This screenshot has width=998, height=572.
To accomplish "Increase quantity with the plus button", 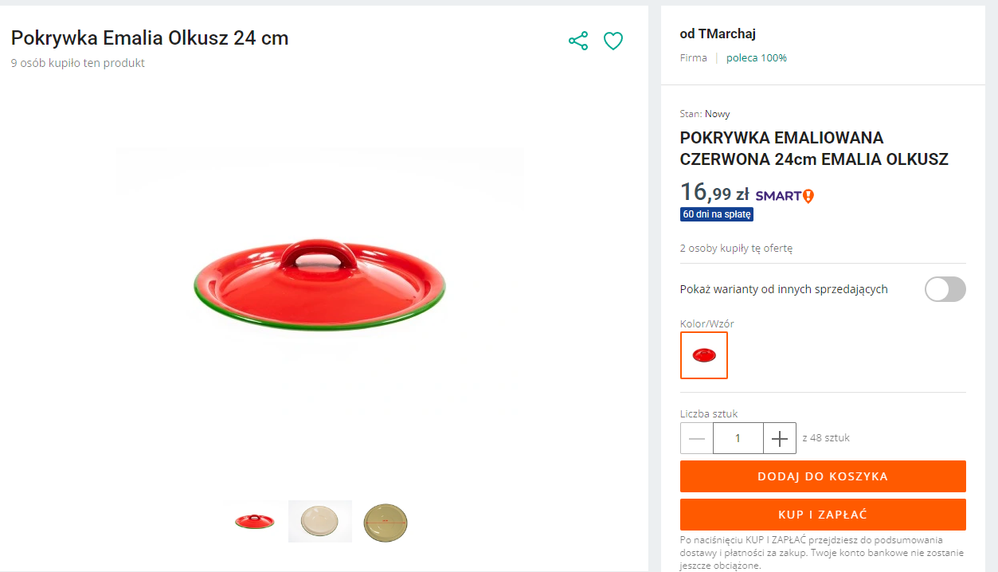I will pos(780,438).
